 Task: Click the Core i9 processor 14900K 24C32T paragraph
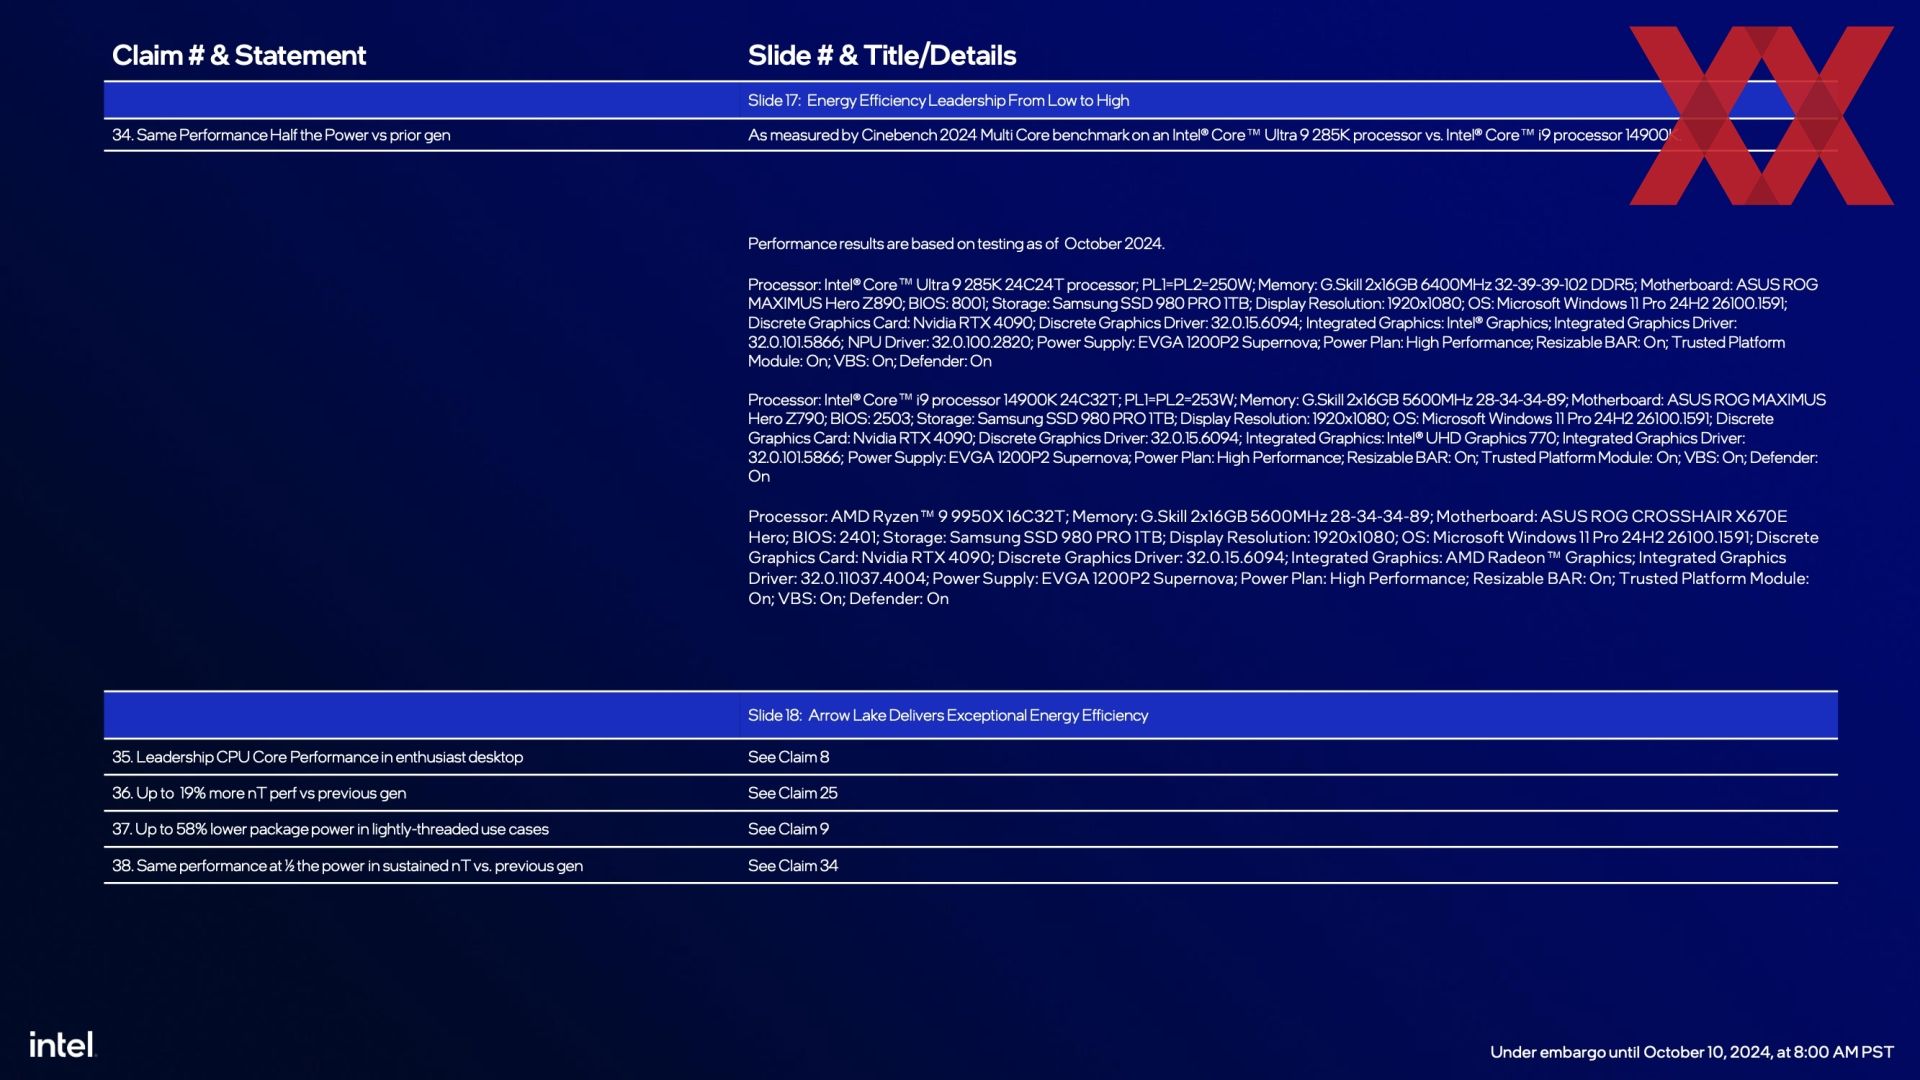coord(1287,438)
